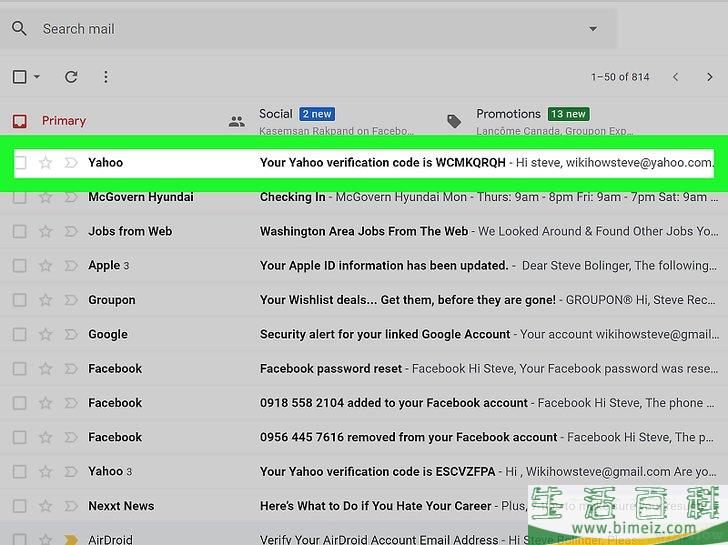Click the Primary inbox icon
The height and width of the screenshot is (545, 728).
point(20,121)
